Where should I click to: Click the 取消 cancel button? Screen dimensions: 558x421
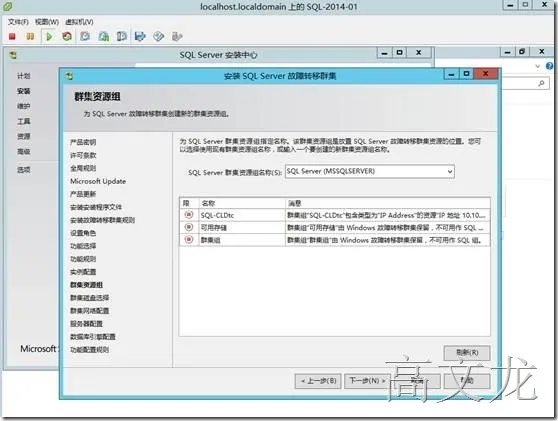click(x=417, y=381)
